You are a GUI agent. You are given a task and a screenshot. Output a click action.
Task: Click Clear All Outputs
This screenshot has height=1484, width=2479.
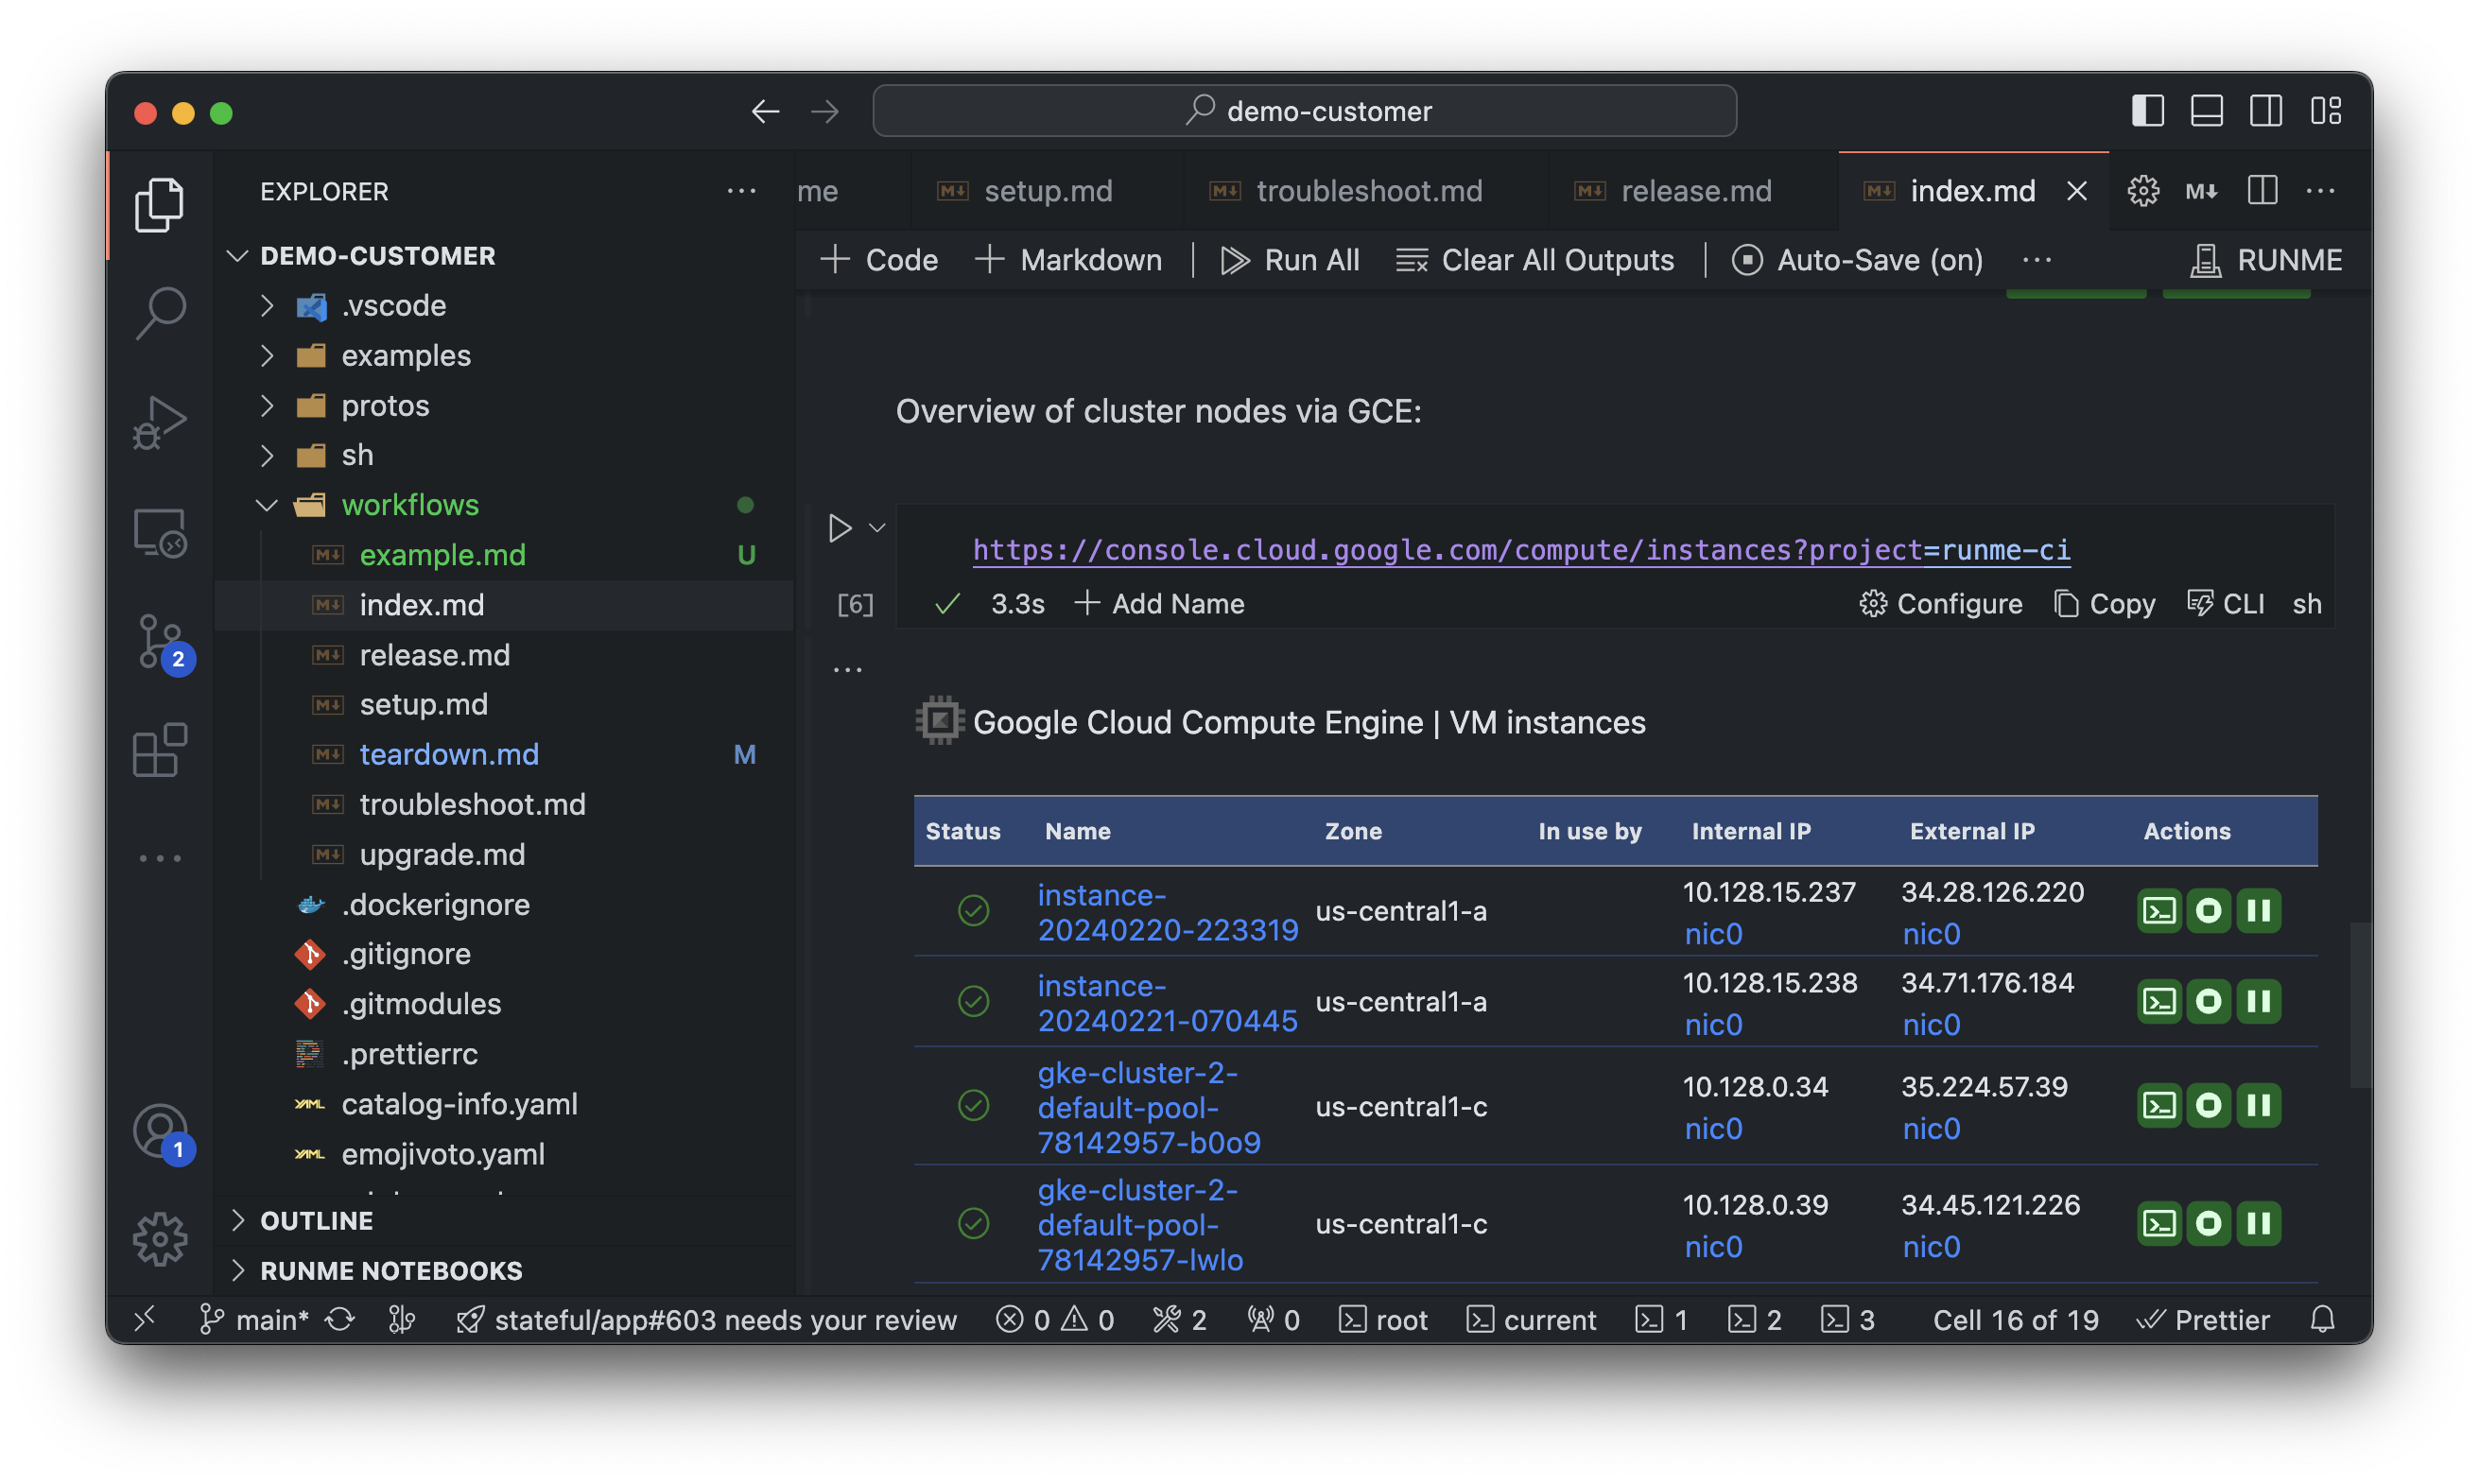click(1534, 260)
